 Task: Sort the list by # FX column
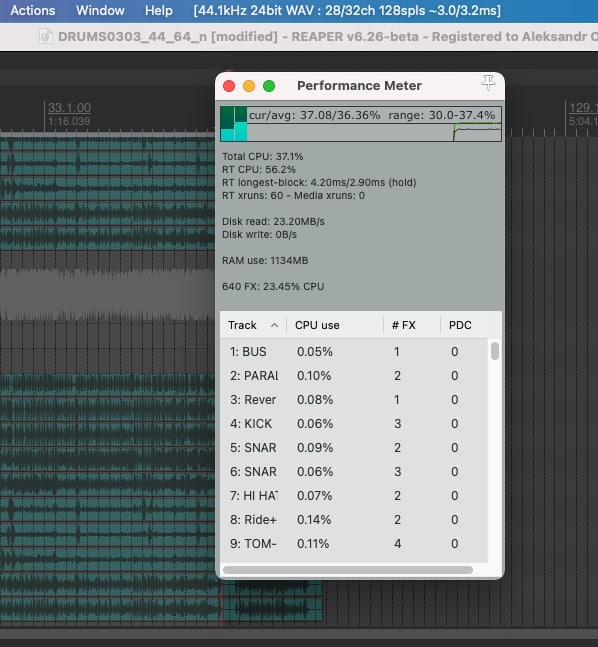(411, 325)
